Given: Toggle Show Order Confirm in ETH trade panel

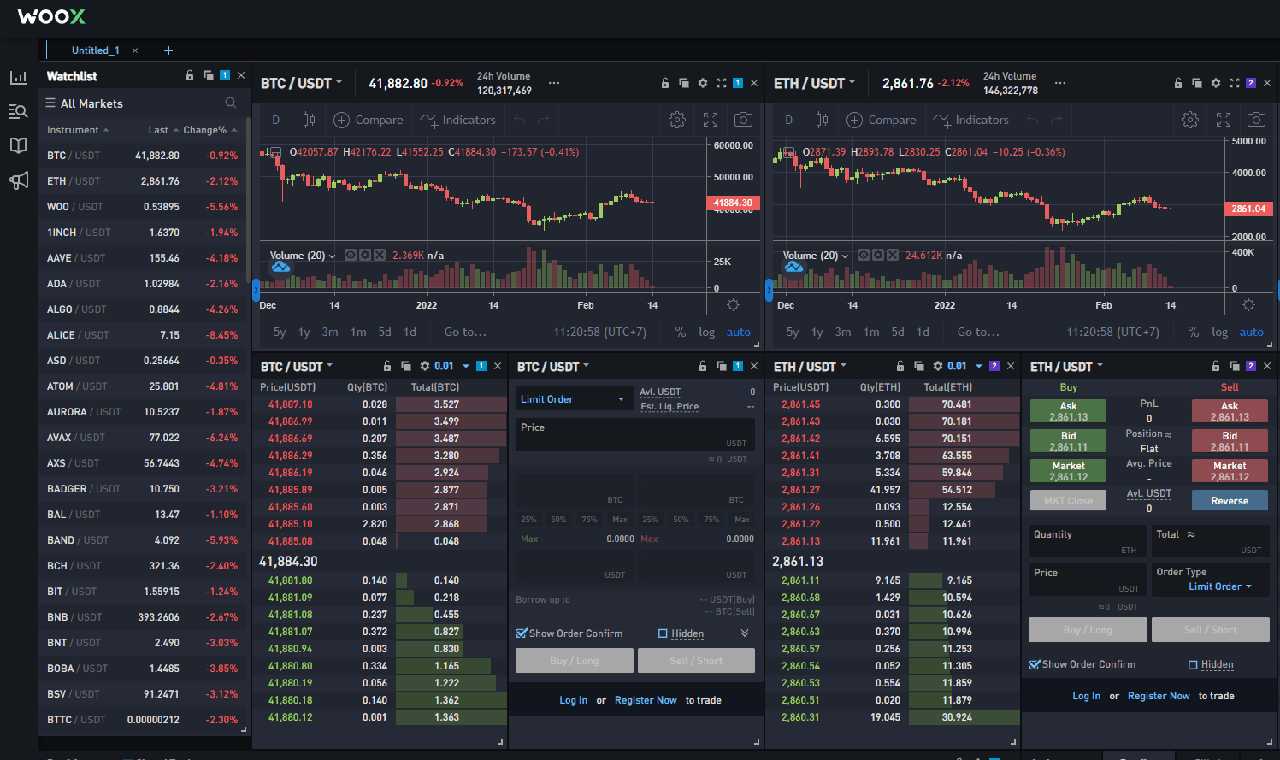Looking at the screenshot, I should 1034,664.
